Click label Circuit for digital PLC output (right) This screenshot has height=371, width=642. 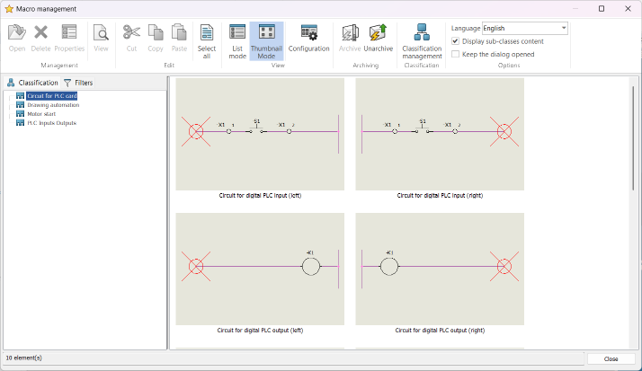click(440, 330)
